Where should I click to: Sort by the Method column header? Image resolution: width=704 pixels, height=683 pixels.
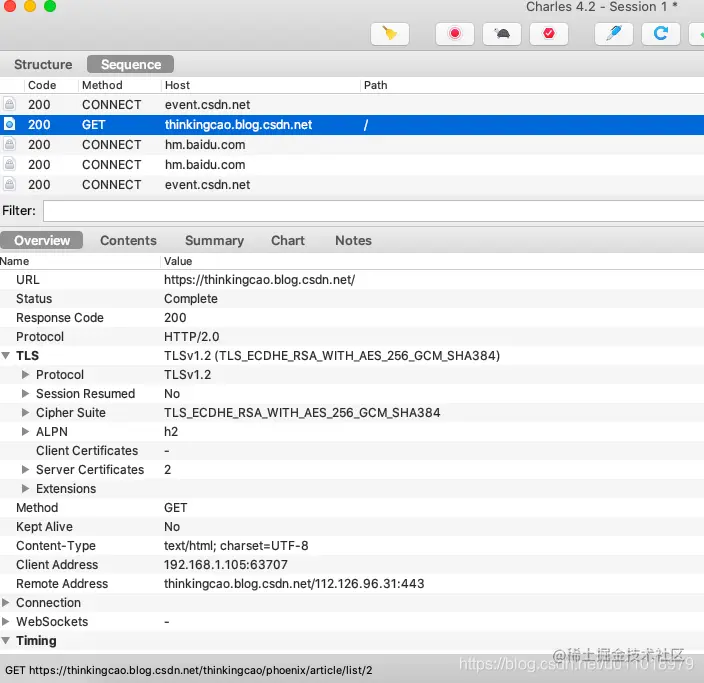[102, 85]
